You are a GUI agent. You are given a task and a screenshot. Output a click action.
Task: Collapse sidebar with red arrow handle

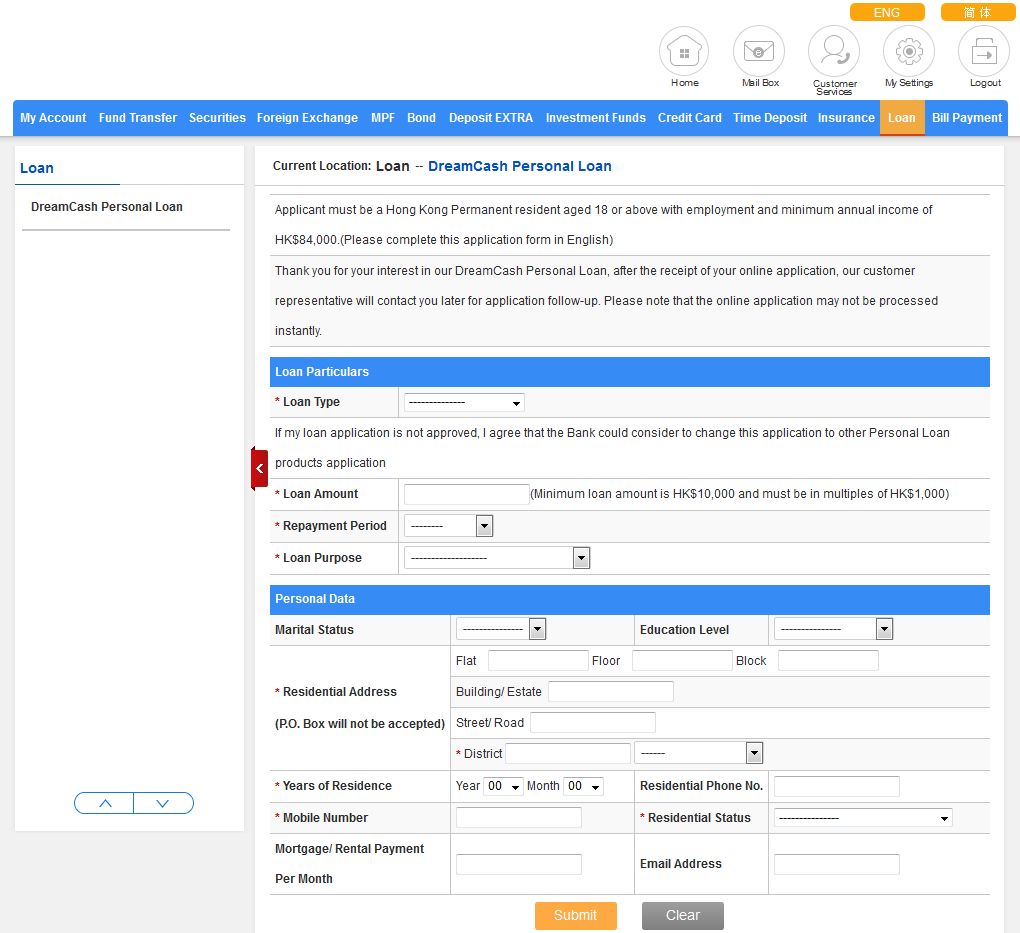[260, 468]
